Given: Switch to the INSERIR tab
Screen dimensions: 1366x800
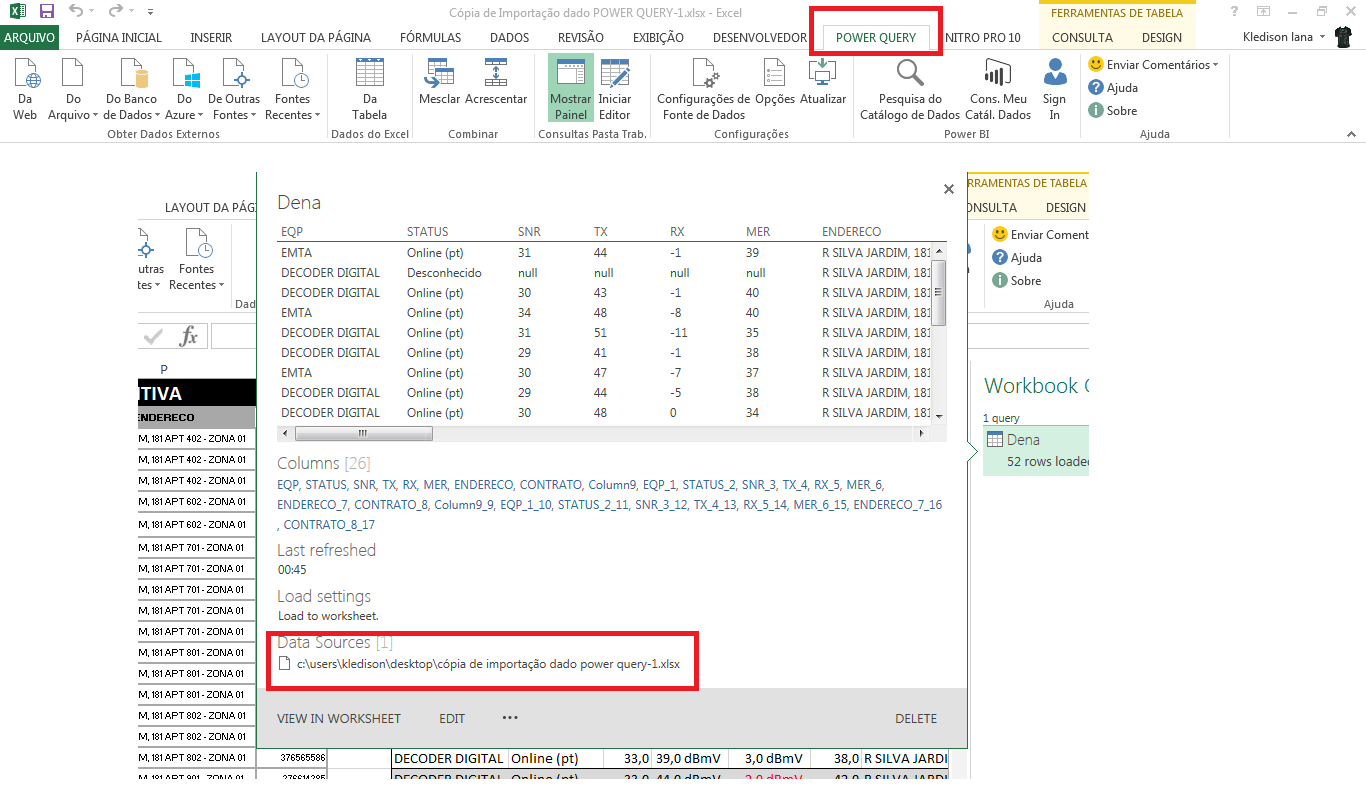Looking at the screenshot, I should [211, 37].
